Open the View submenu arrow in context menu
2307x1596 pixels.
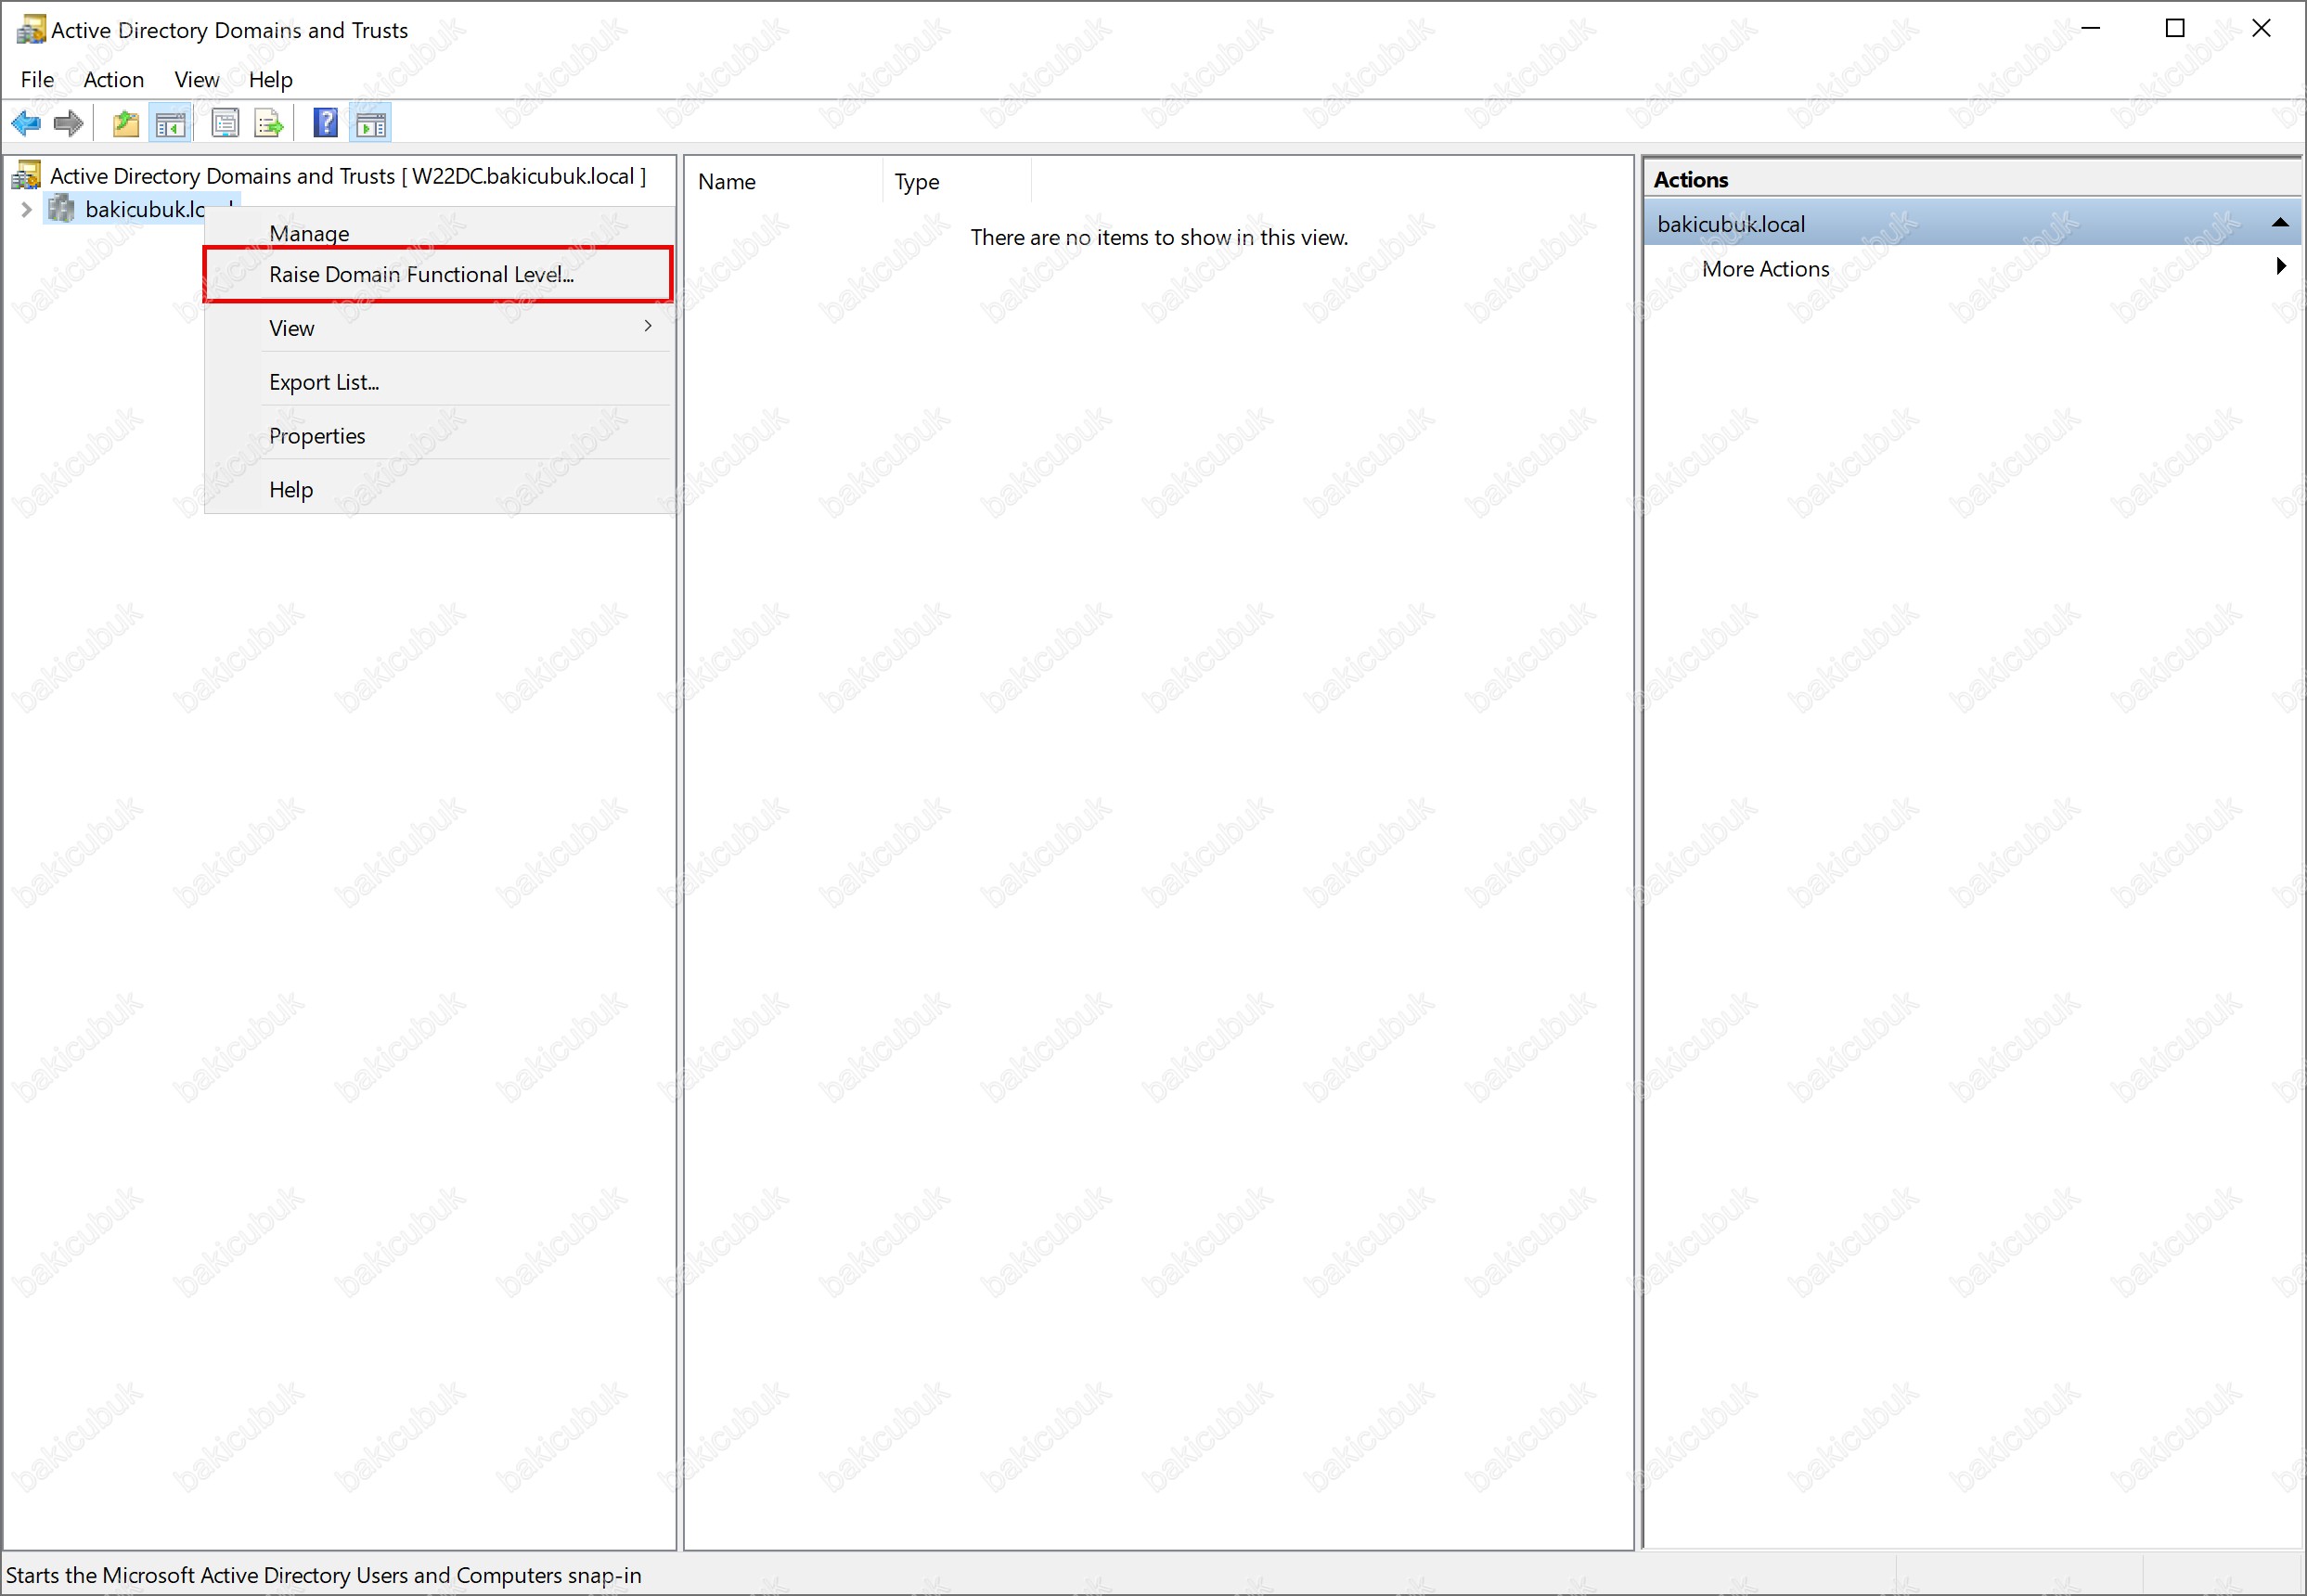[648, 326]
